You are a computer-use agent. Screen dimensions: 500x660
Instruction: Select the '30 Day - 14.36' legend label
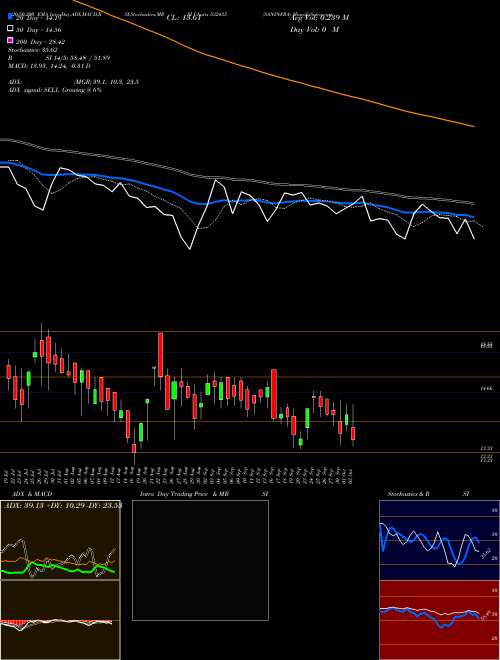[39, 30]
